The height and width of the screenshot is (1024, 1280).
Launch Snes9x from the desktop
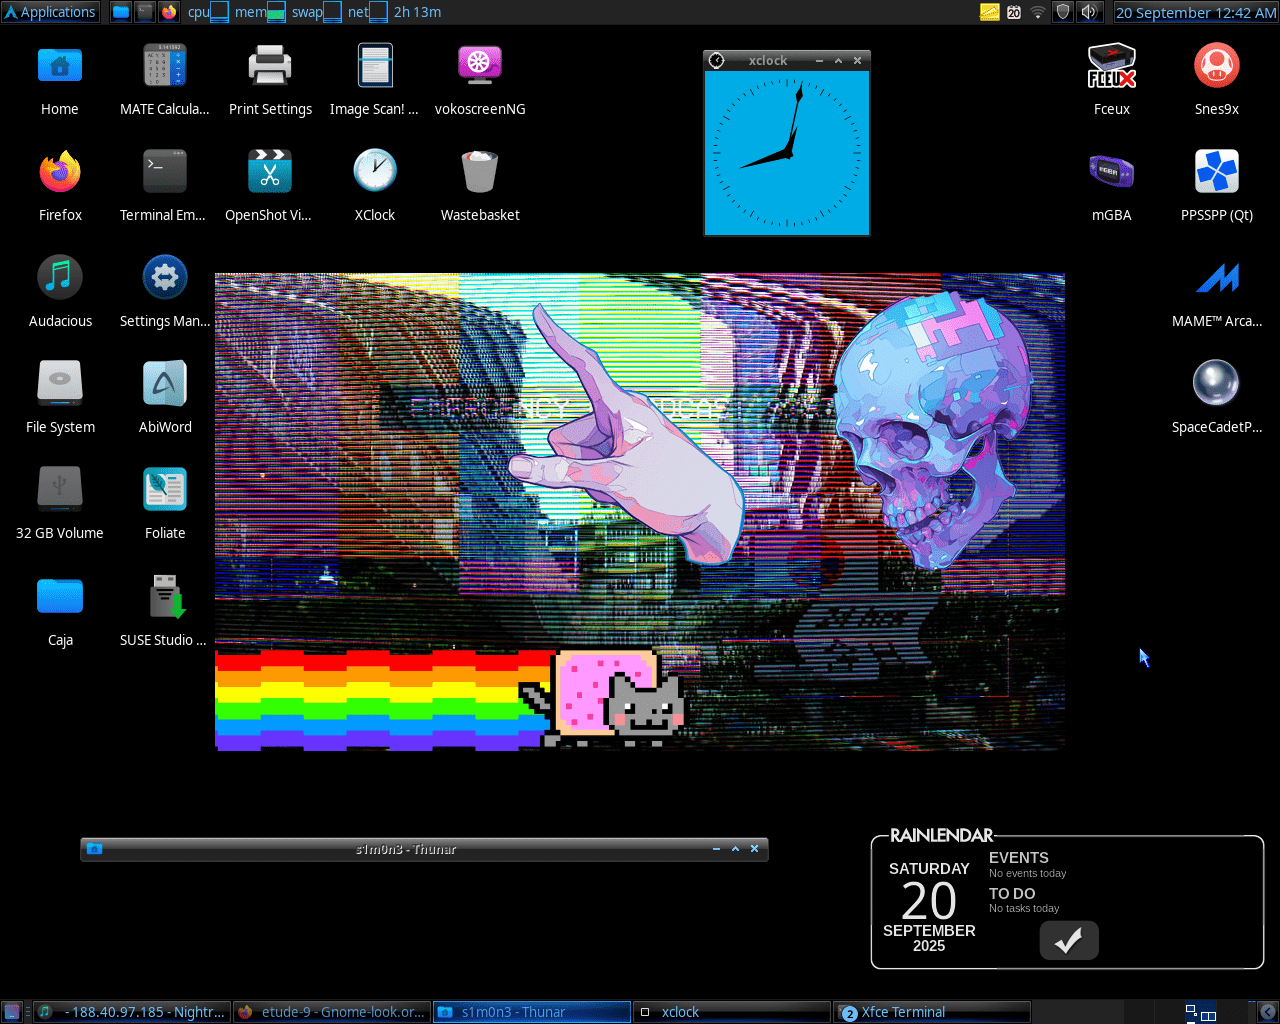pyautogui.click(x=1216, y=67)
